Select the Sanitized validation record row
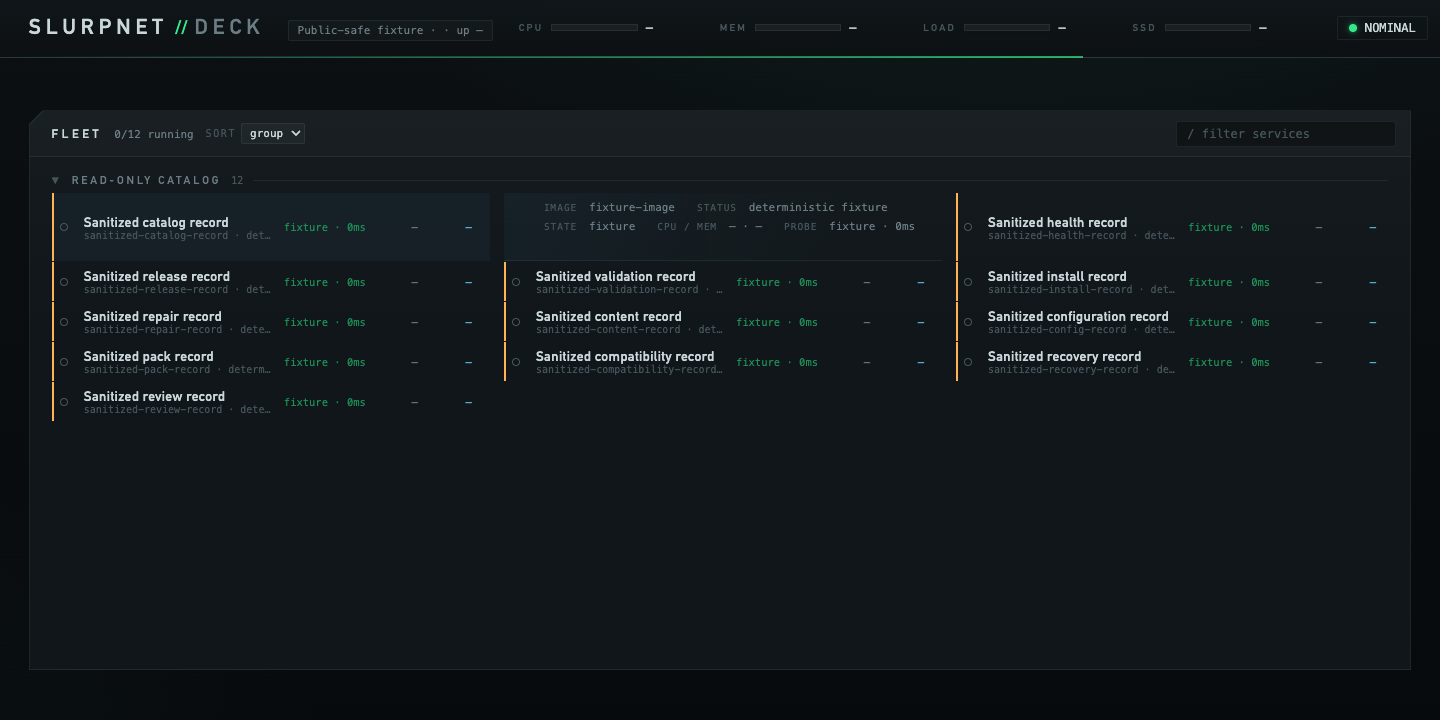 tap(723, 282)
